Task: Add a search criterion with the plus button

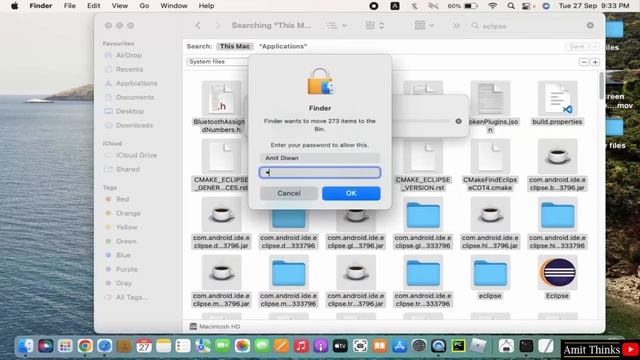Action: [x=595, y=62]
